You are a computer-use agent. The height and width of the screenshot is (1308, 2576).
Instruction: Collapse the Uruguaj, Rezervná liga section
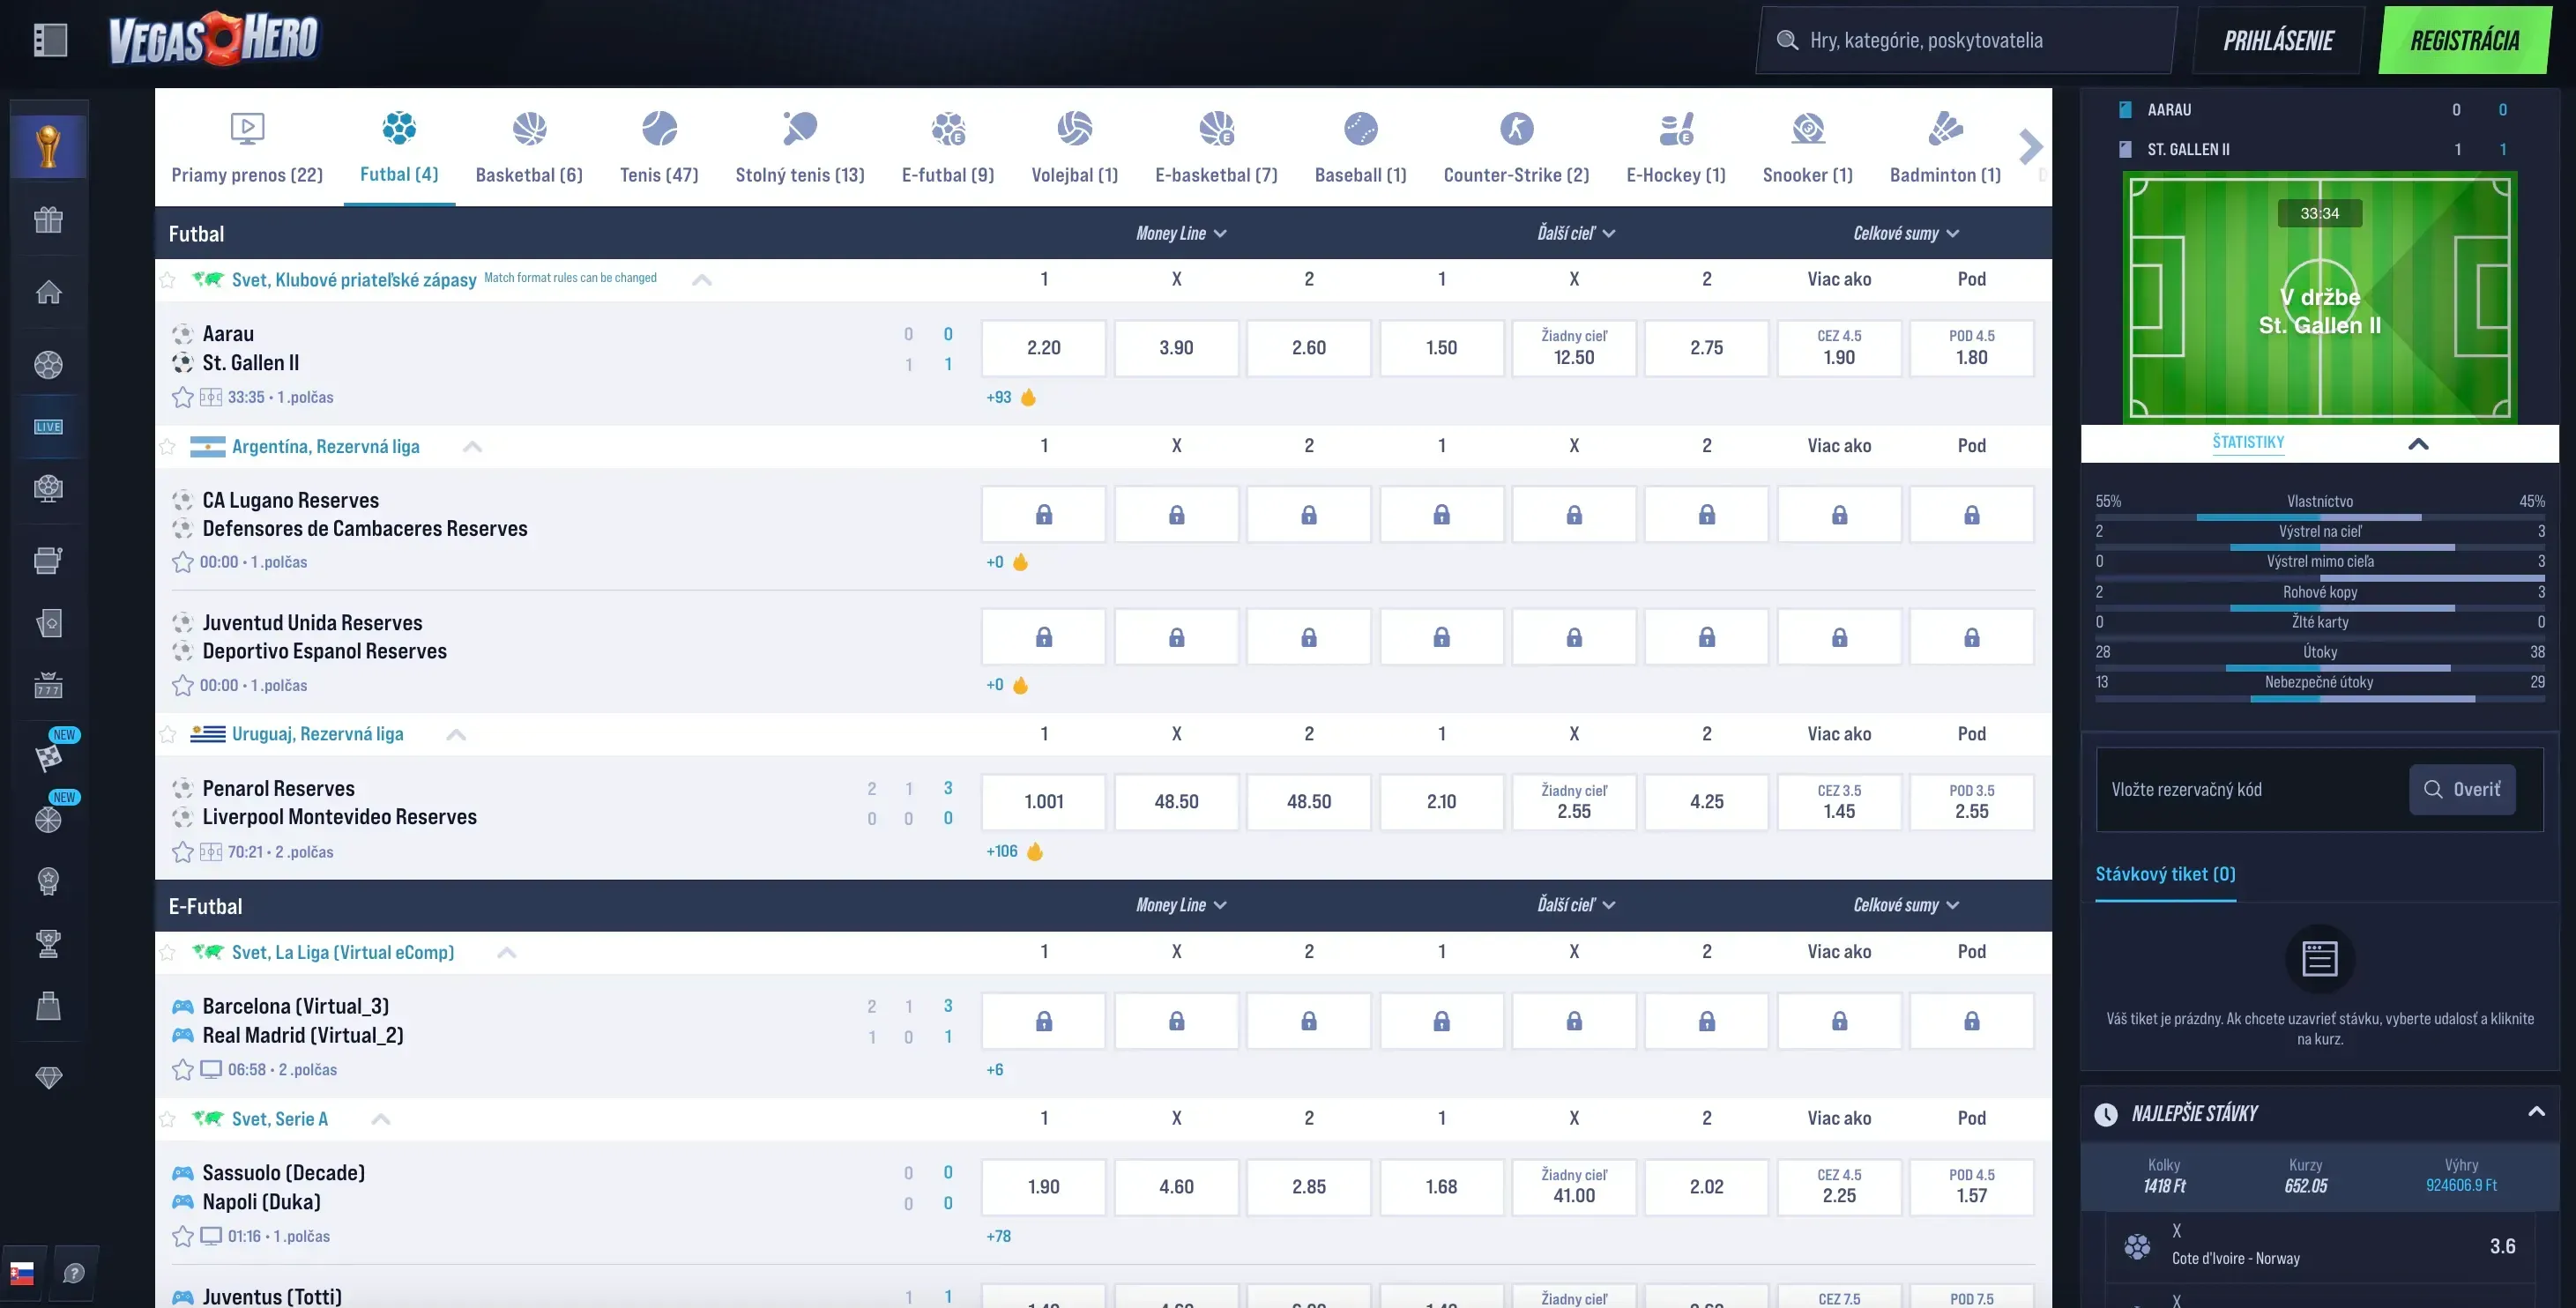click(456, 734)
